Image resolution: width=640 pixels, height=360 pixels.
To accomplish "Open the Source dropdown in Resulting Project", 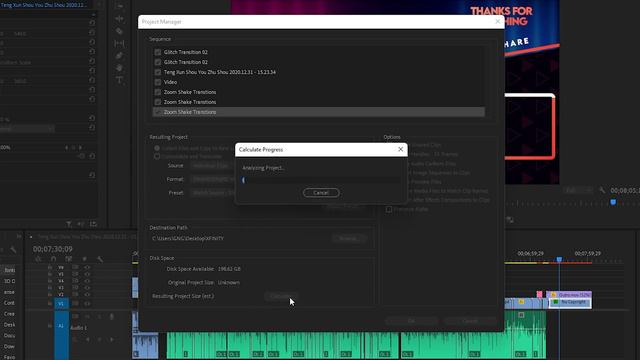I will coord(212,166).
